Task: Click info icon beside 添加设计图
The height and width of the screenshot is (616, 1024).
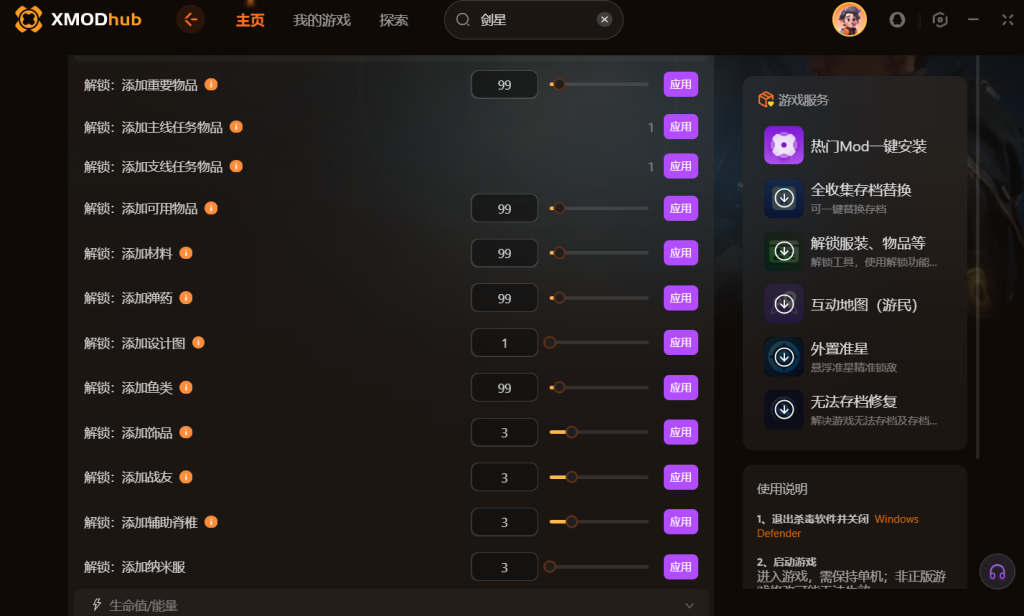Action: pos(199,342)
